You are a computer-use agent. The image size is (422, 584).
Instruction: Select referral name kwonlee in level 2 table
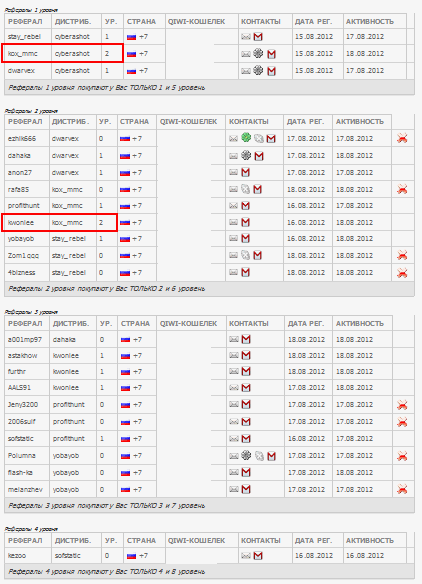[21, 223]
